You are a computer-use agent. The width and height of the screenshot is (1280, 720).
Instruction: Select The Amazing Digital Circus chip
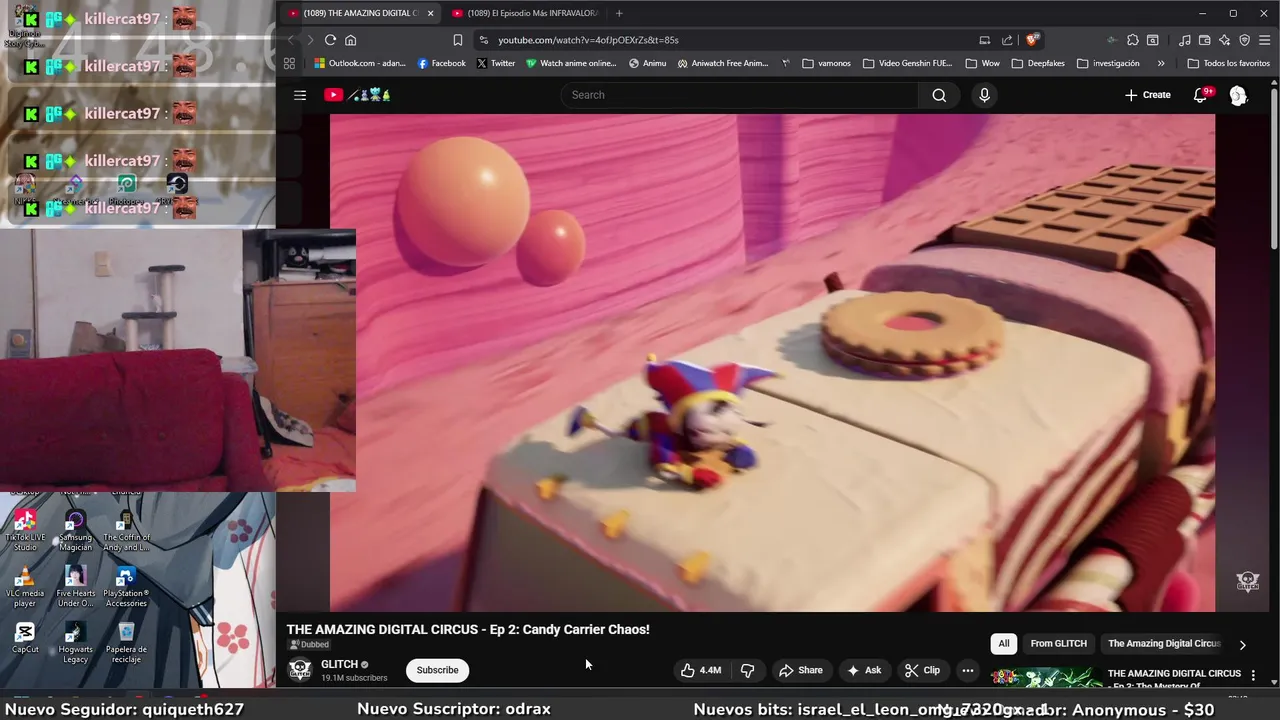coord(1164,644)
